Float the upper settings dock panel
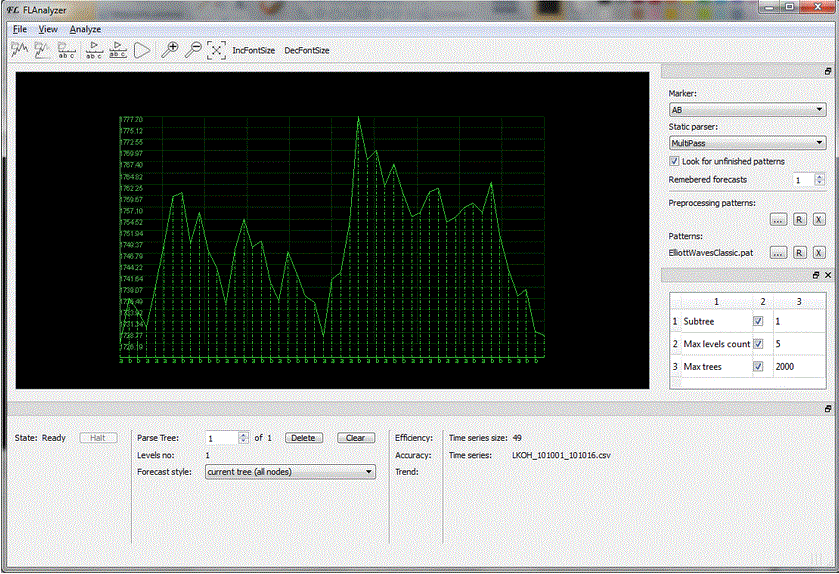Screen dimensions: 839x574 click(828, 71)
